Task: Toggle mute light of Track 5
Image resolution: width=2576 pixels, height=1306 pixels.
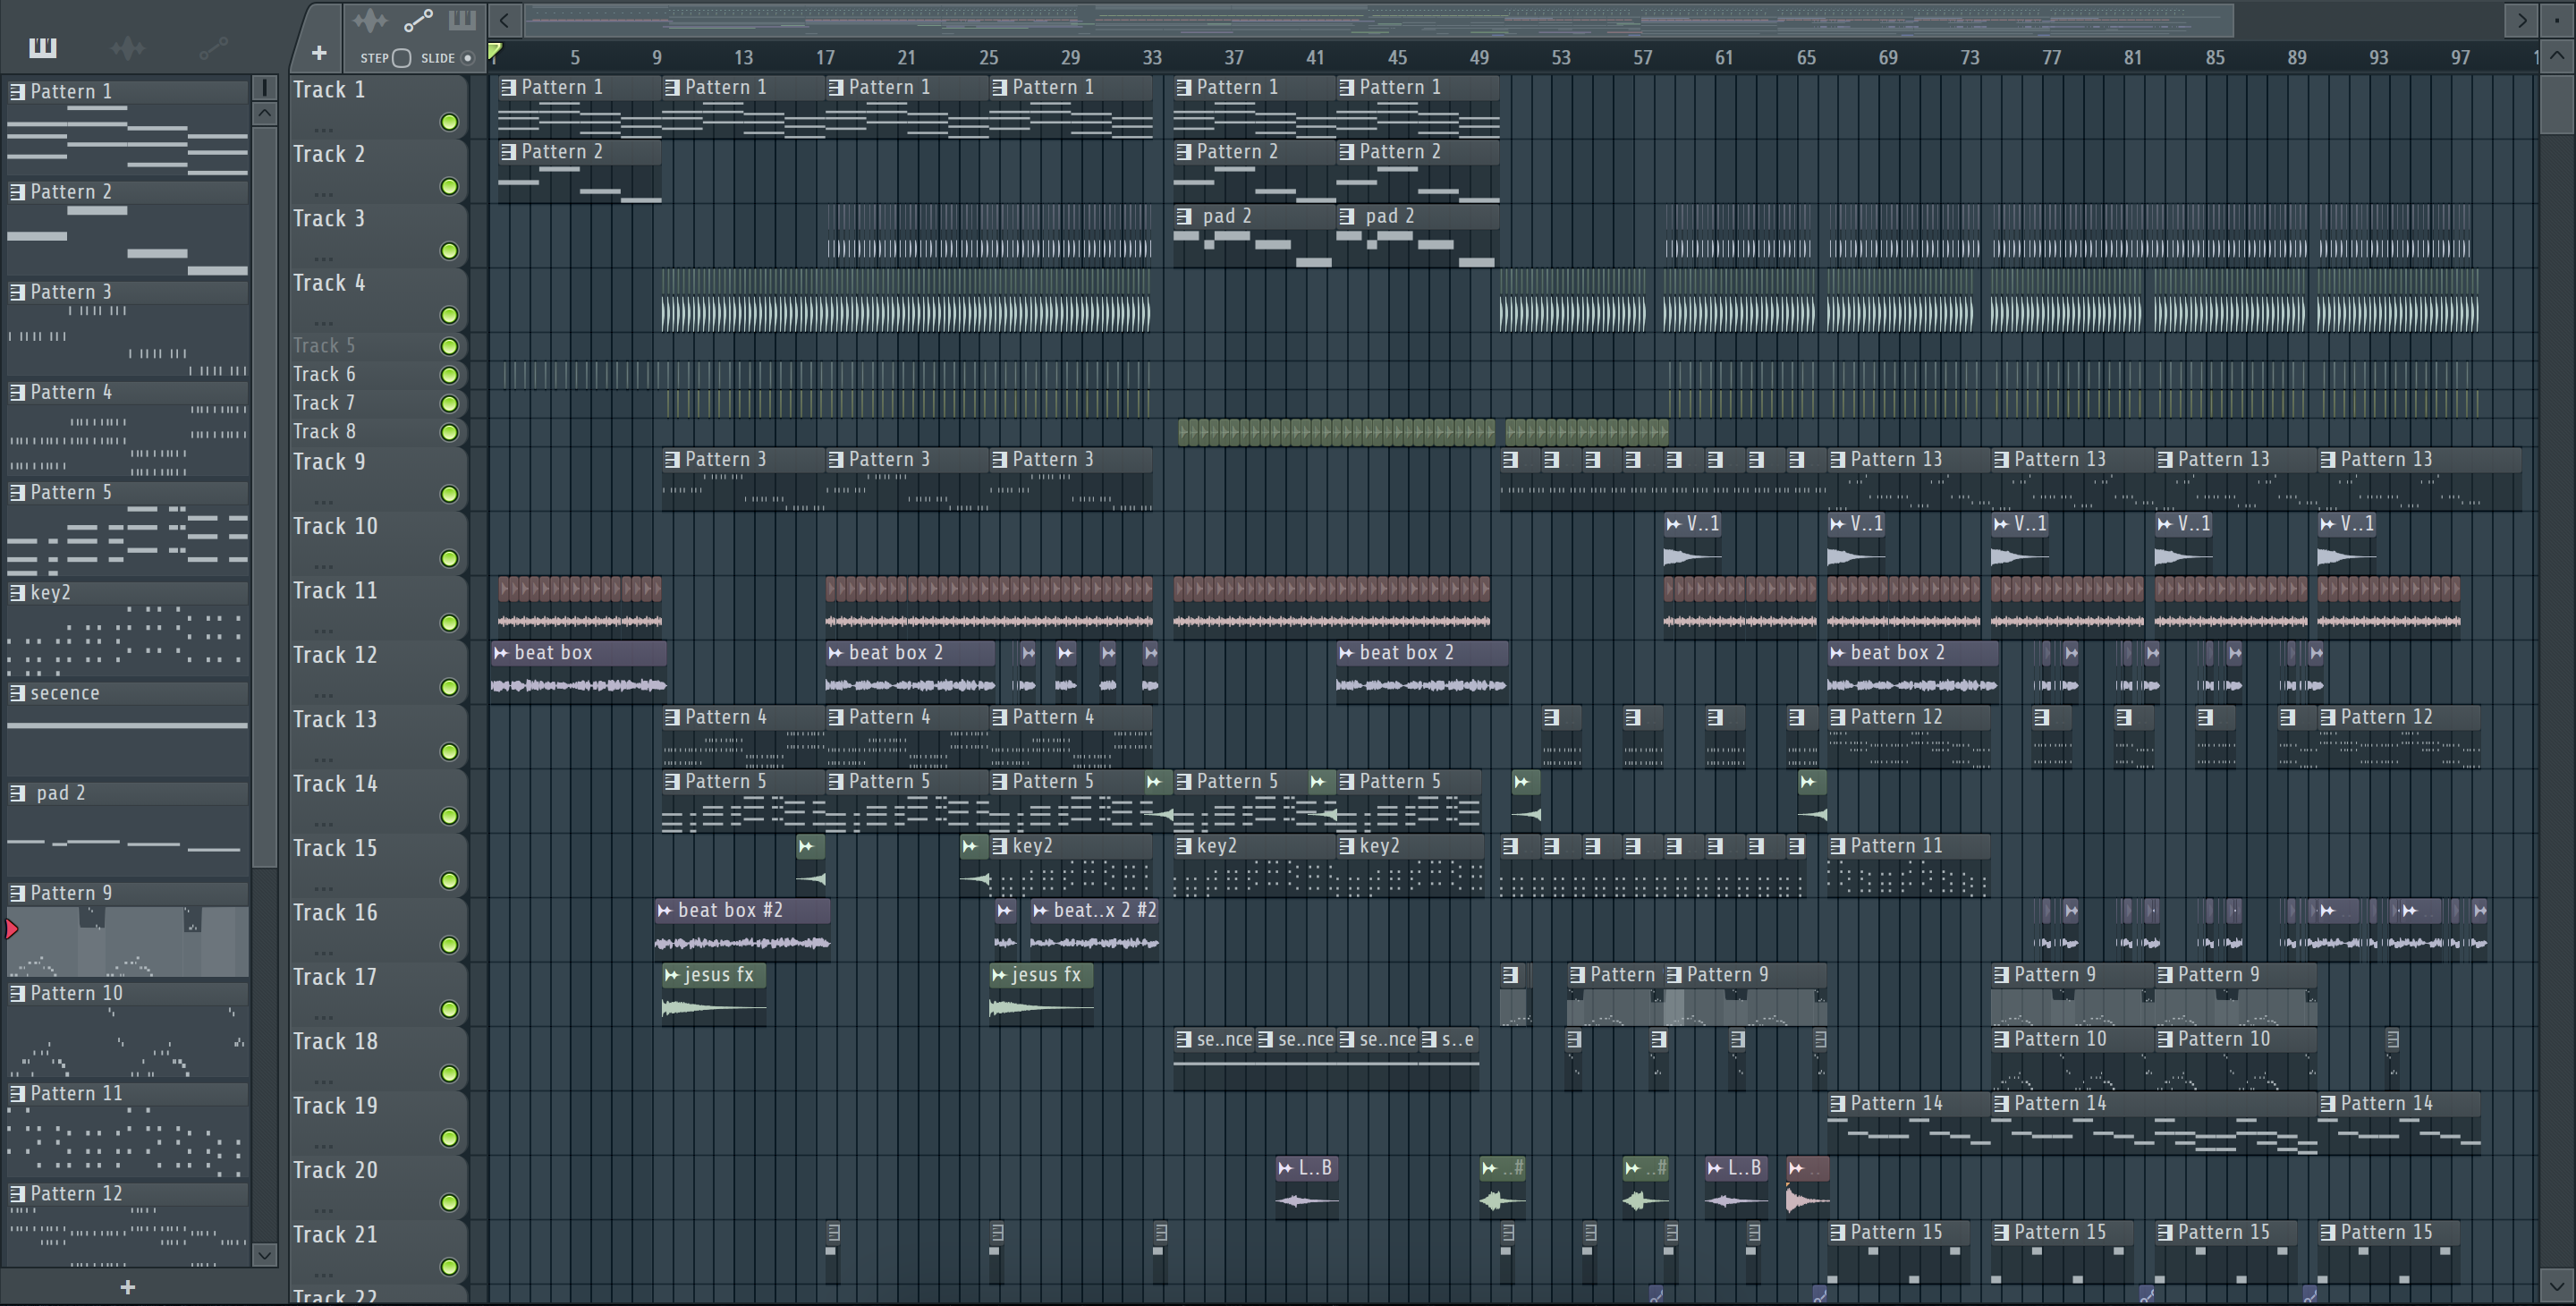Action: pos(450,346)
